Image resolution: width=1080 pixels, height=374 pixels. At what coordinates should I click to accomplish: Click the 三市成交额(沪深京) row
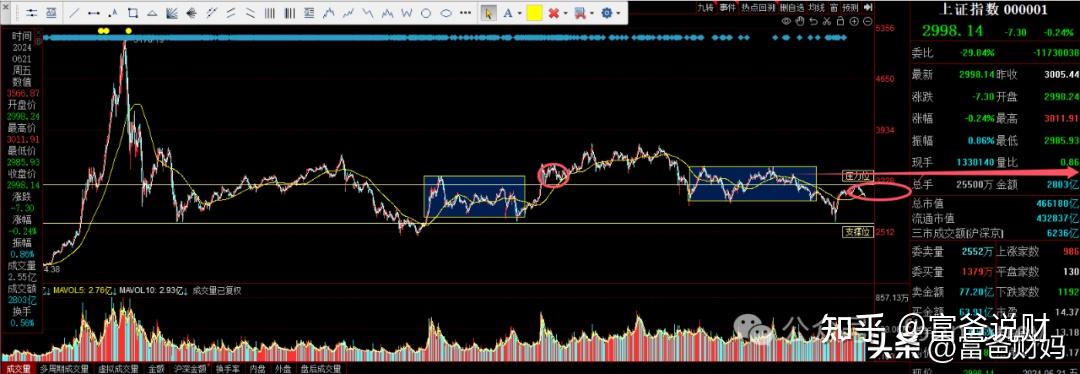pos(995,234)
